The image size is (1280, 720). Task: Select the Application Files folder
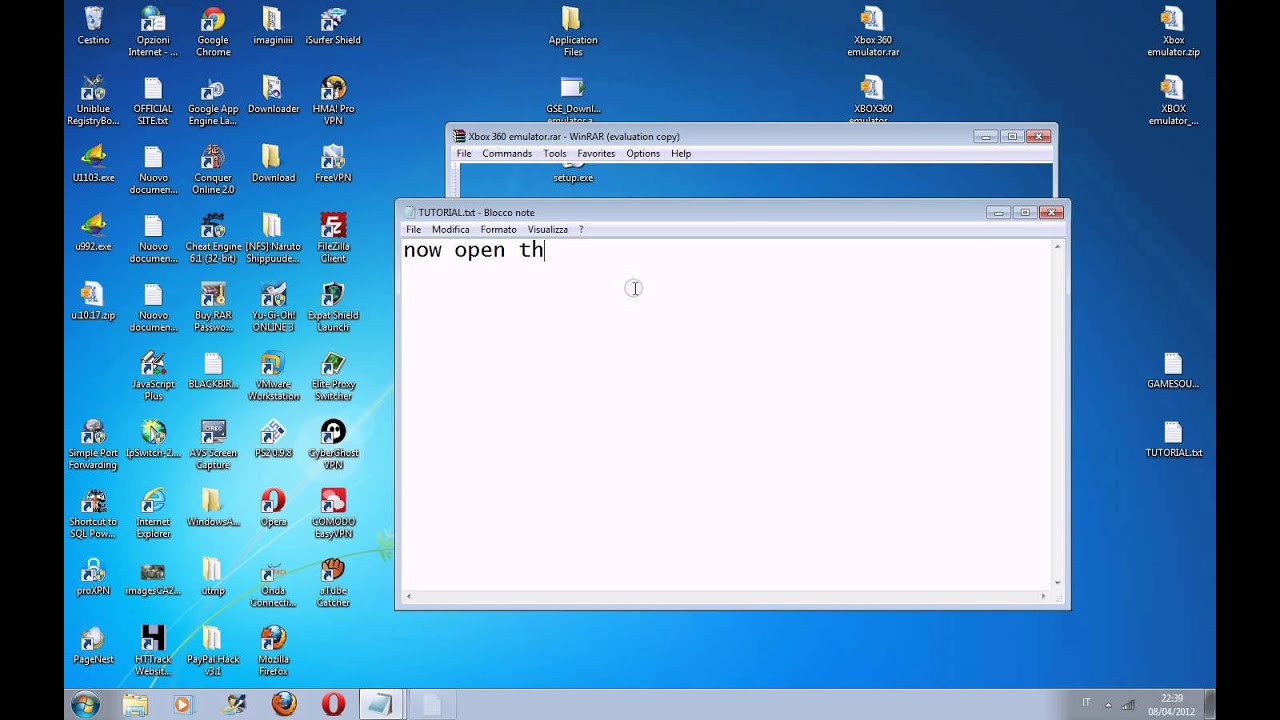point(573,32)
